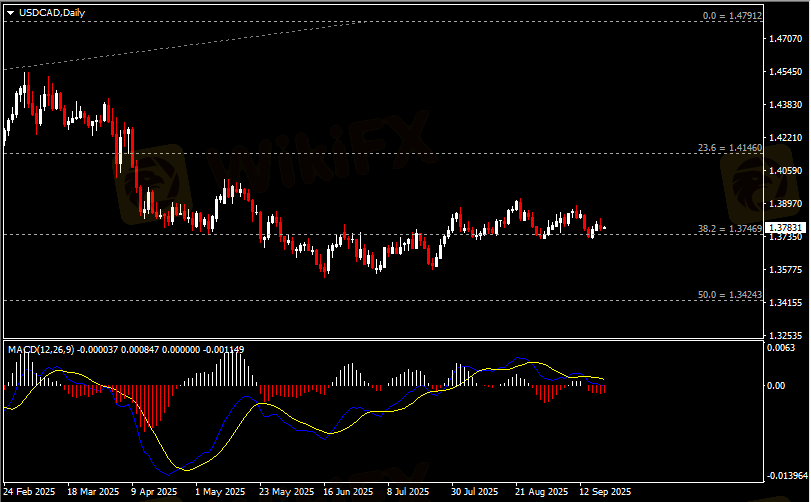Click the 1 May 2025 date label
The image size is (811, 502).
pyautogui.click(x=220, y=492)
